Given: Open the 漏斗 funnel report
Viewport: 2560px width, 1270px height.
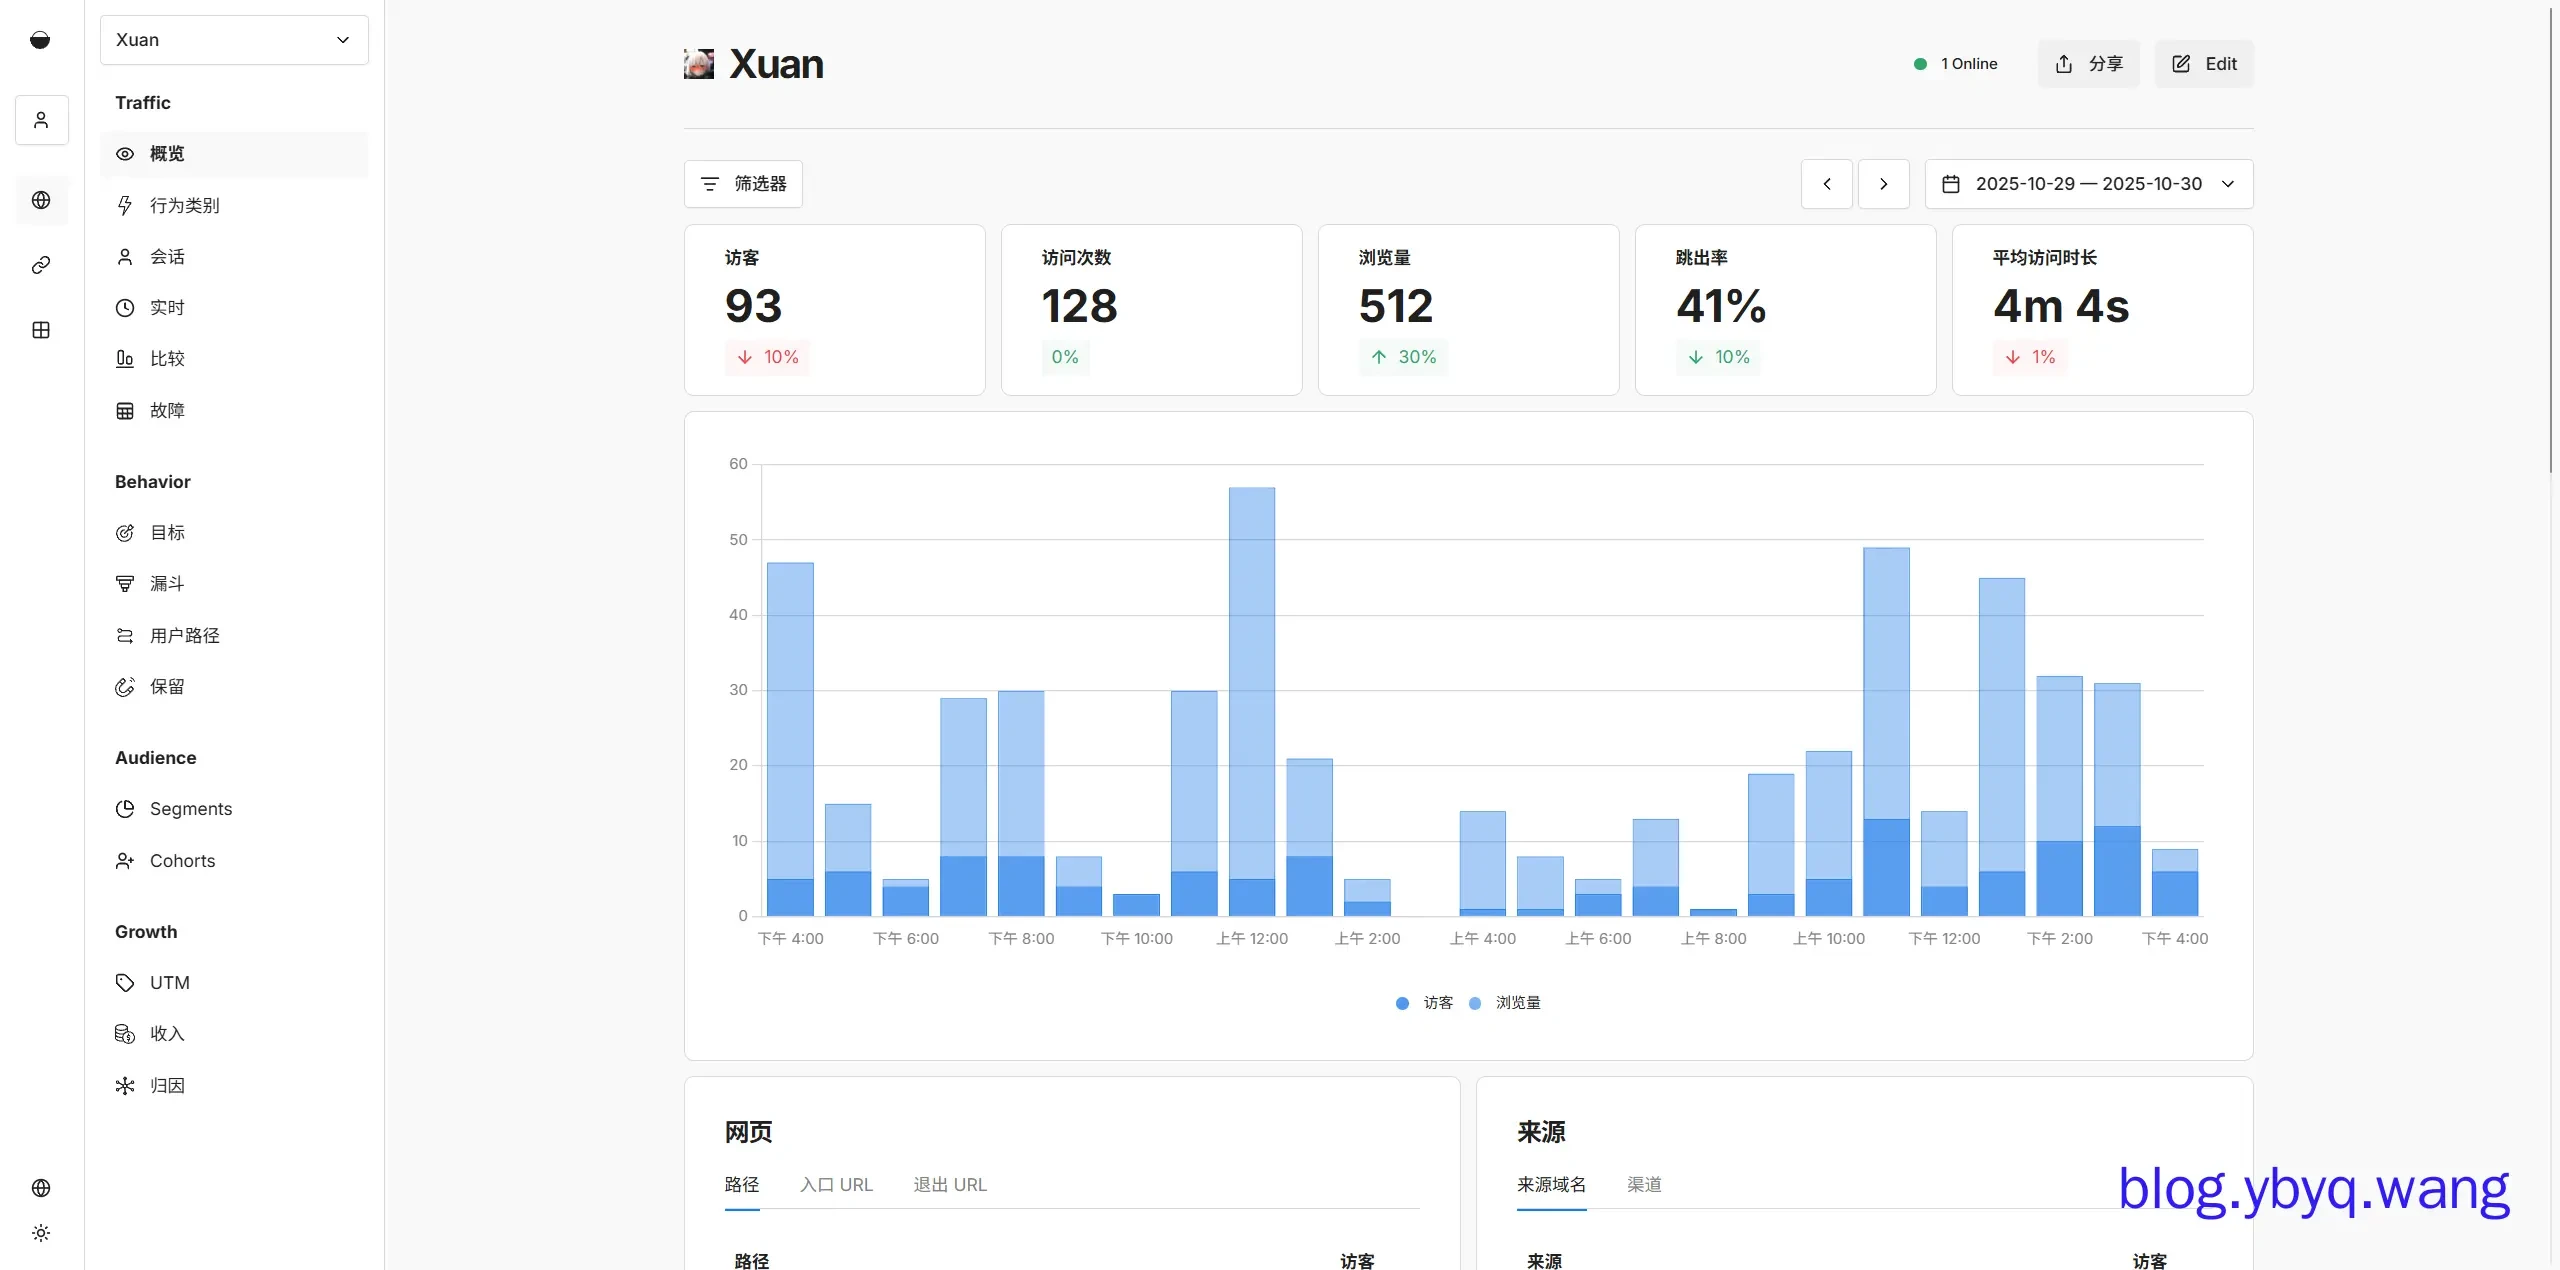Looking at the screenshot, I should coord(167,584).
